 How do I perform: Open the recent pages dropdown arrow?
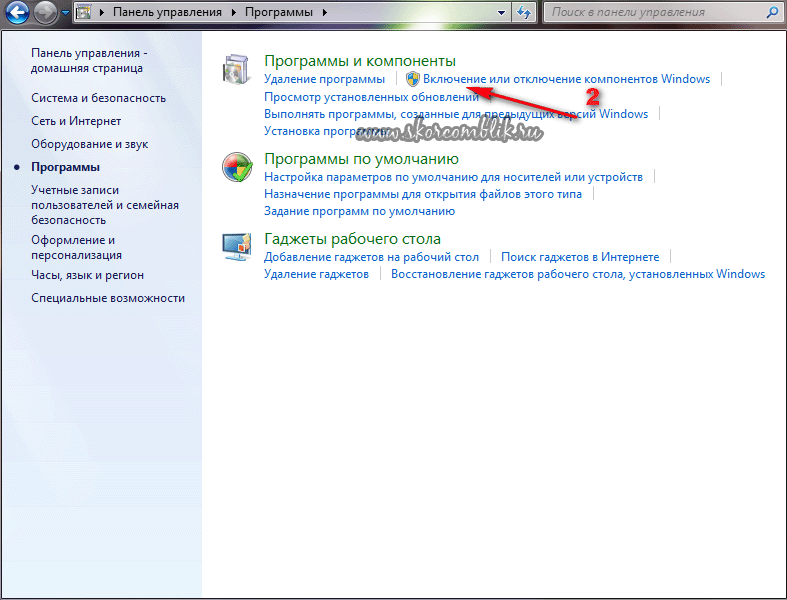(65, 13)
